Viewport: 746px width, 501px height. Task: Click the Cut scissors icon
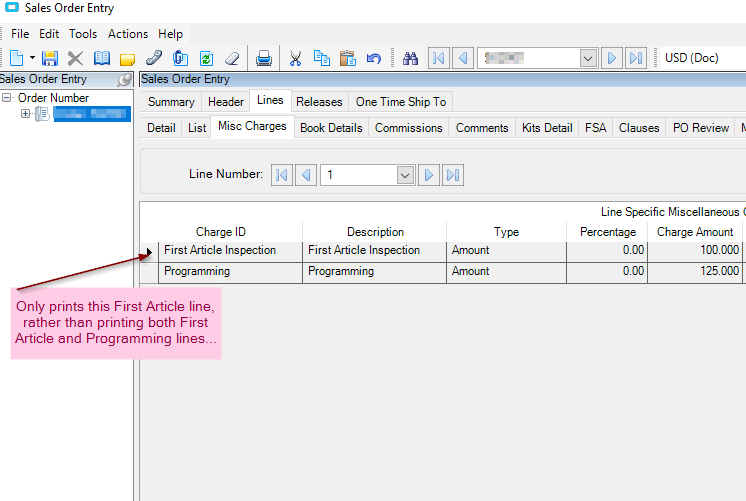point(295,59)
